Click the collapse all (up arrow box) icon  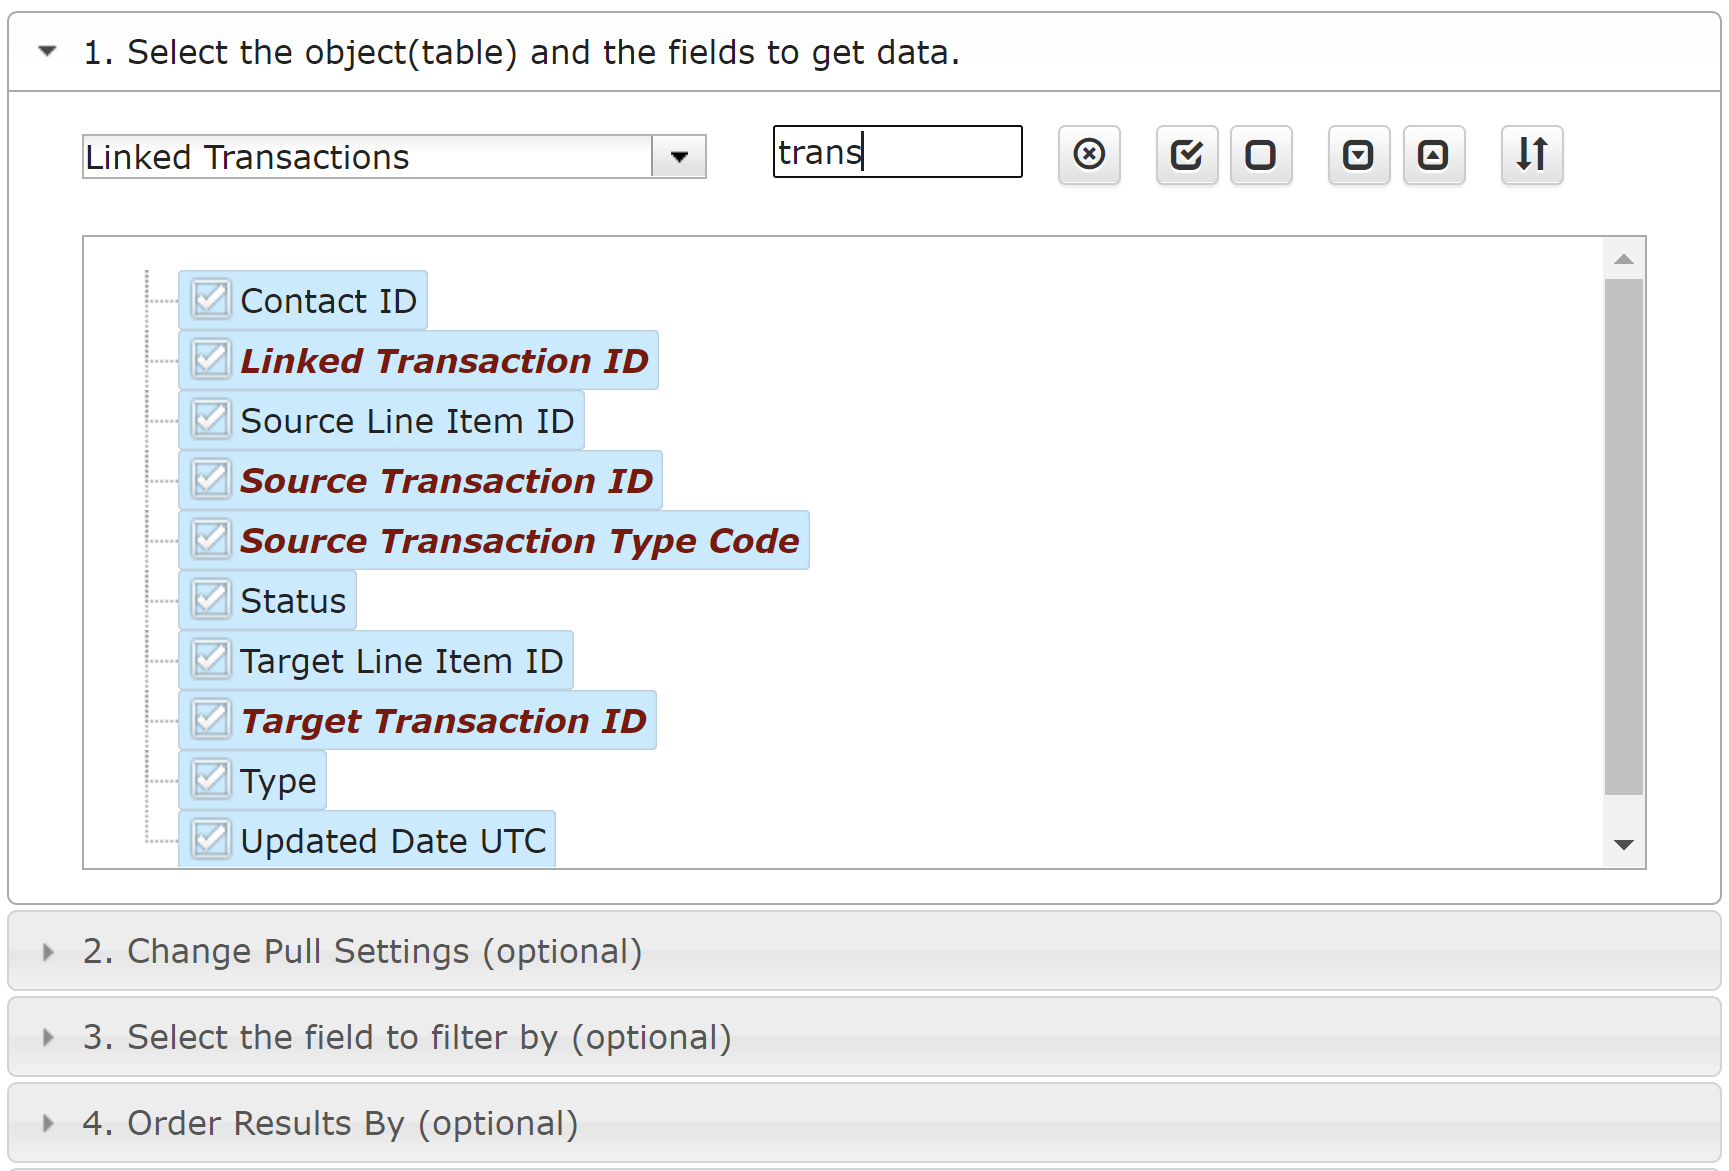click(x=1433, y=155)
